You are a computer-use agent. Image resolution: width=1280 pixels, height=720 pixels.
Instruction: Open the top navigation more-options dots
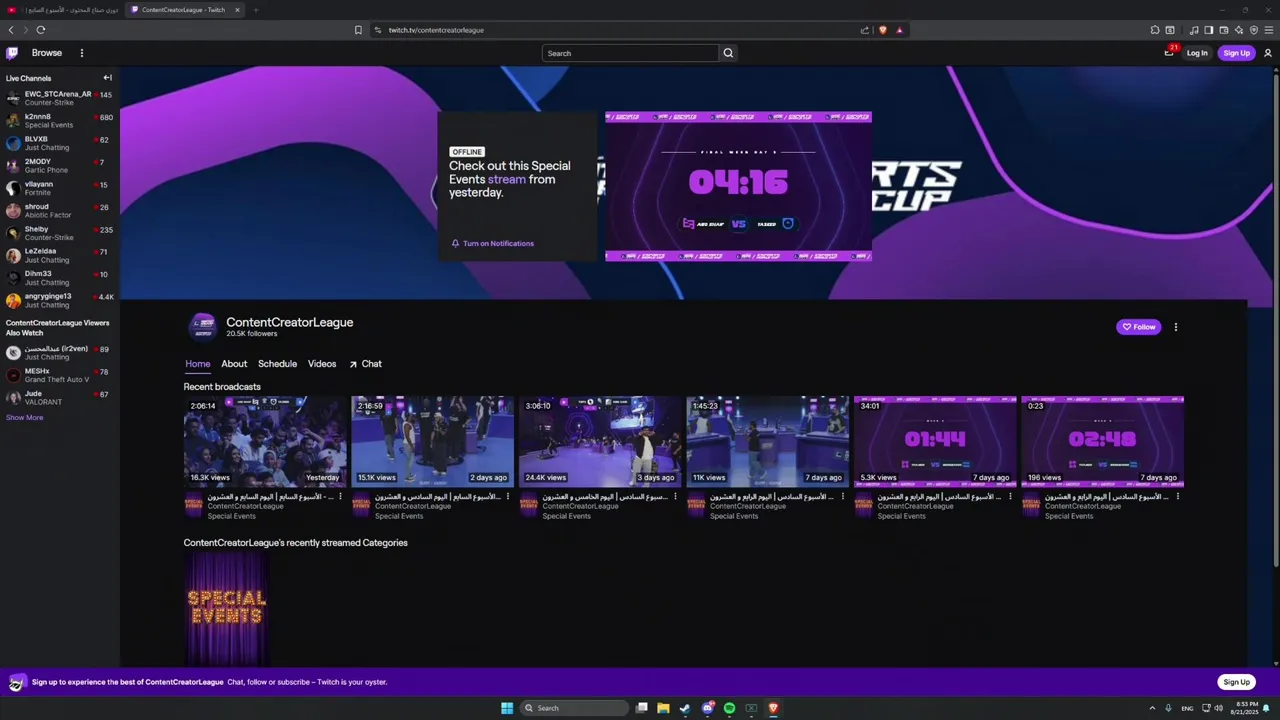pyautogui.click(x=82, y=53)
